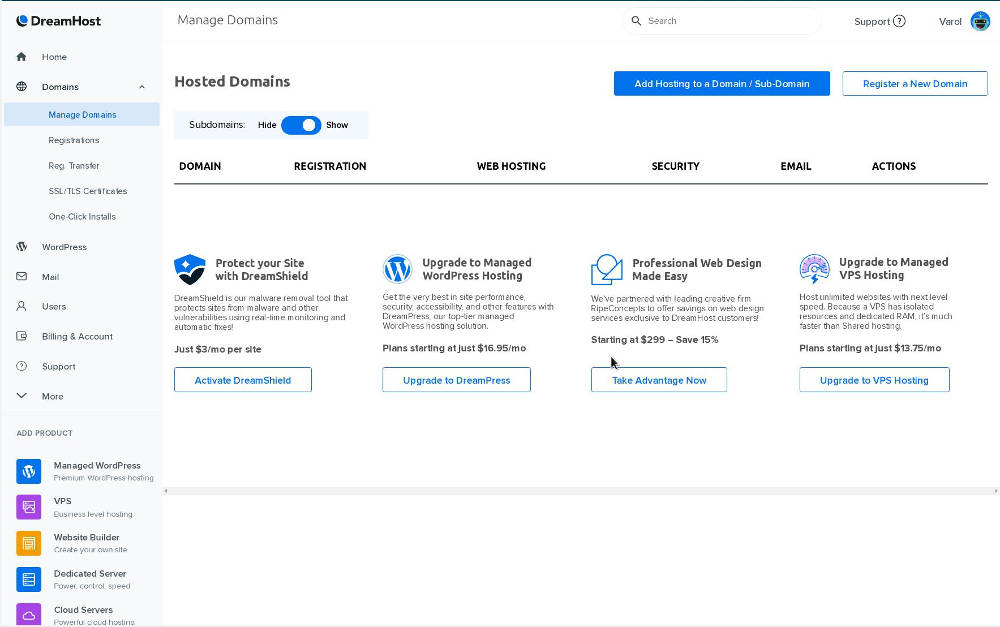Click the VPS product icon
The width and height of the screenshot is (1000, 627).
click(29, 507)
